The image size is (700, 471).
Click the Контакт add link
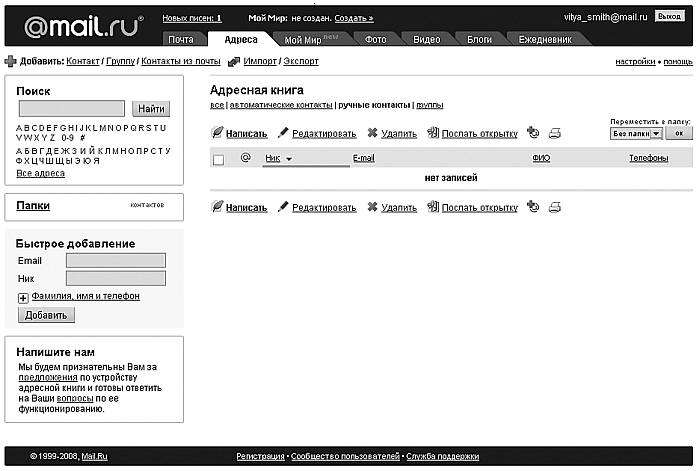pos(83,61)
